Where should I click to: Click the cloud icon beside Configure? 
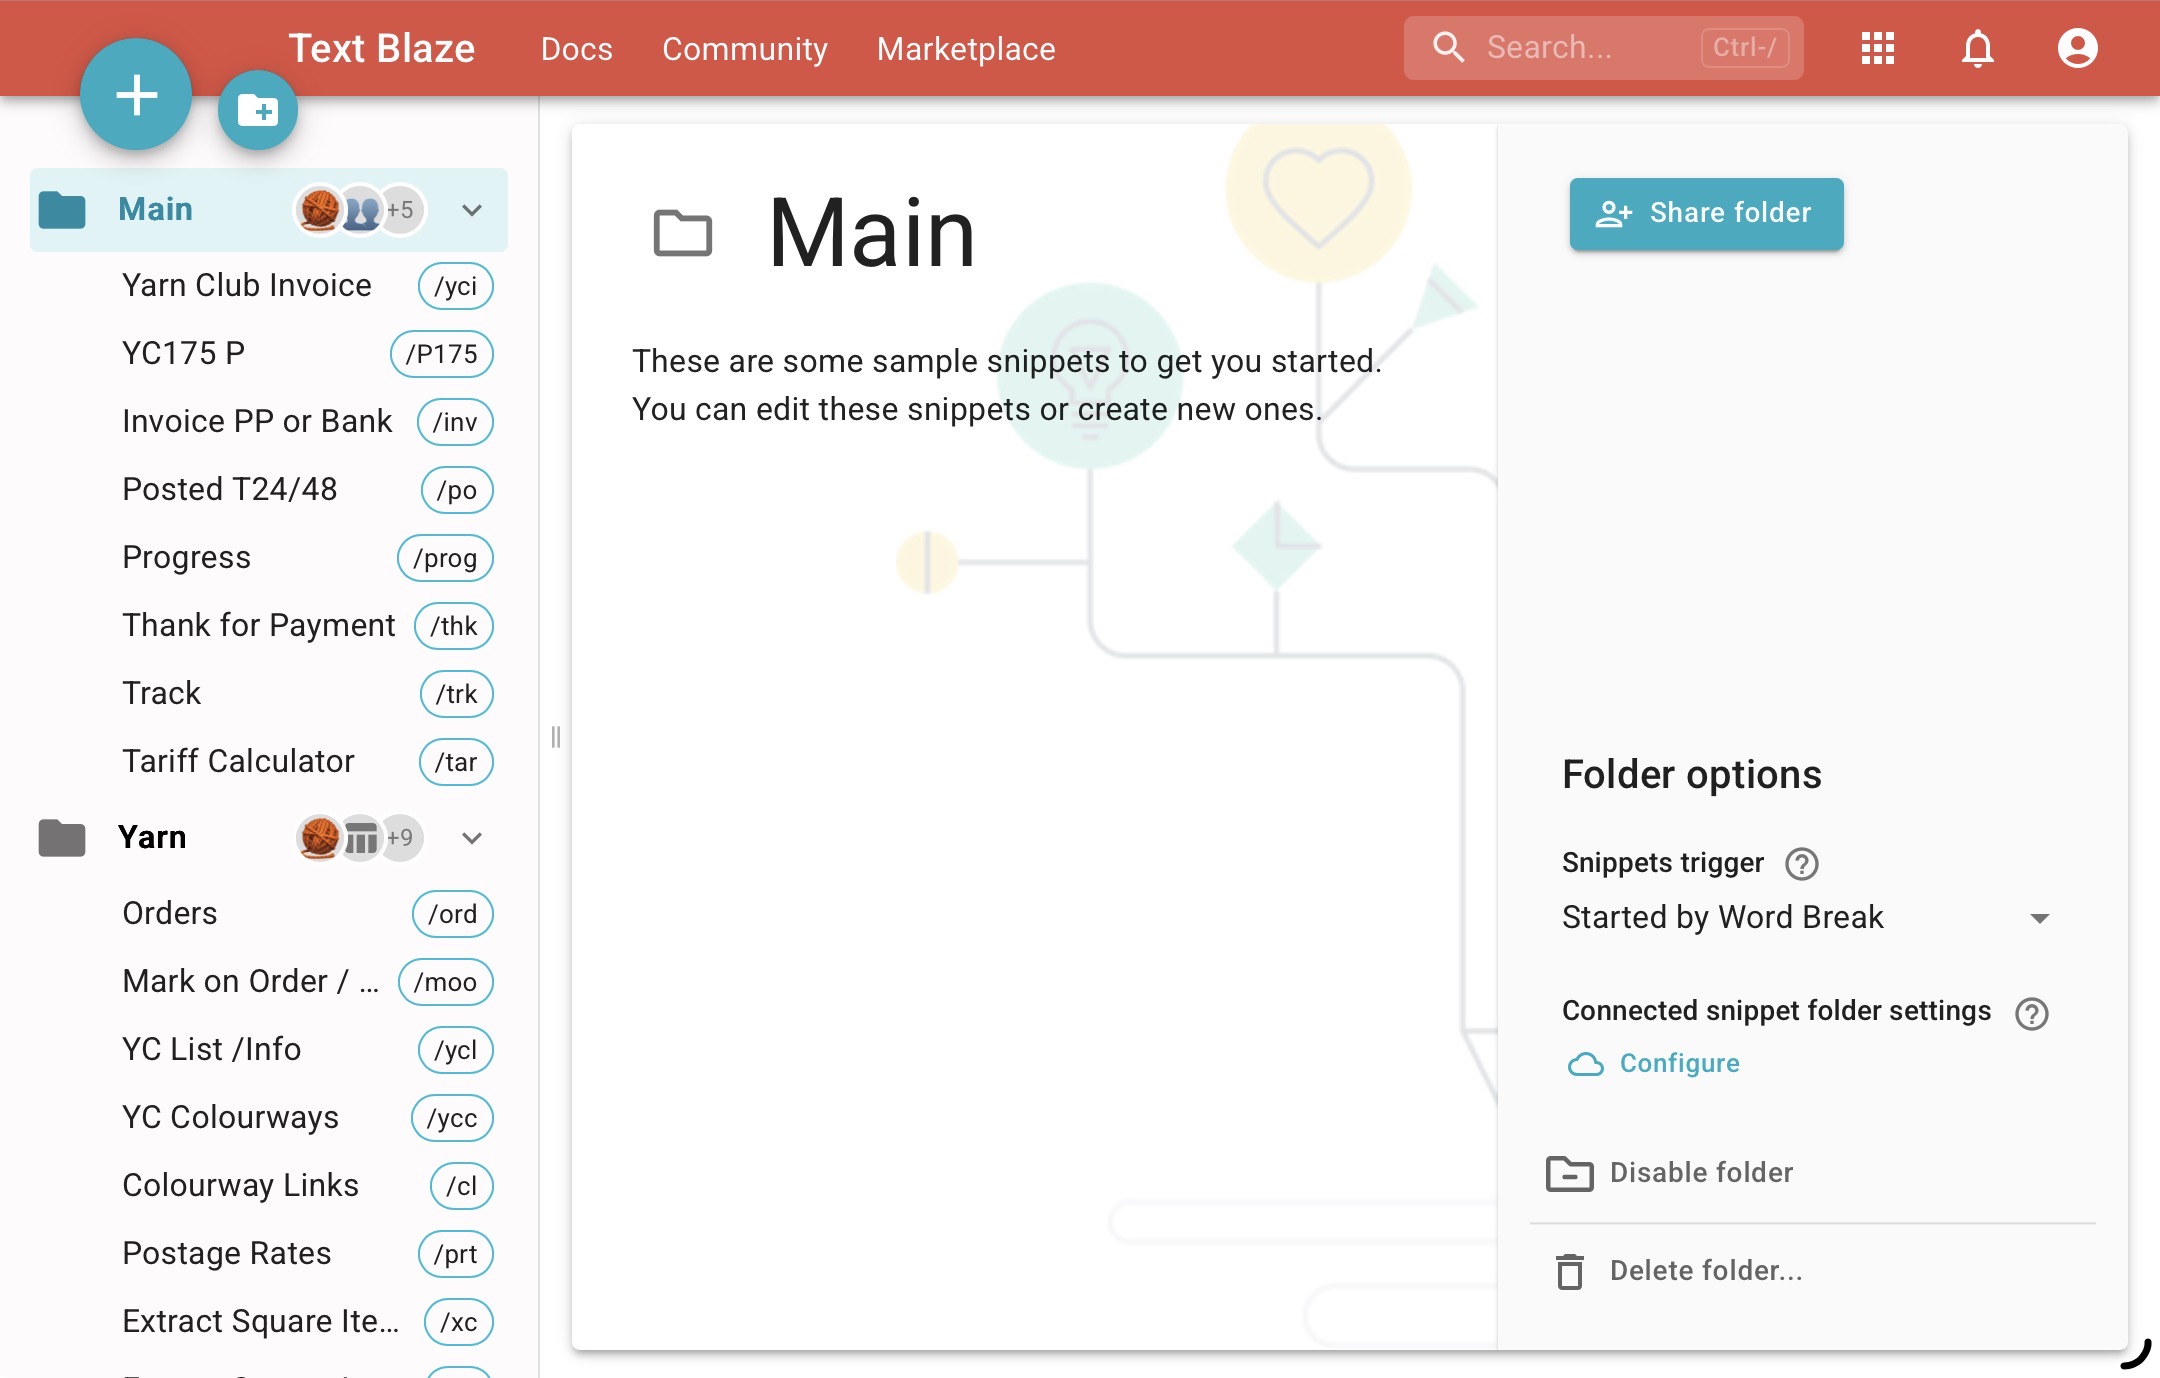(1586, 1064)
